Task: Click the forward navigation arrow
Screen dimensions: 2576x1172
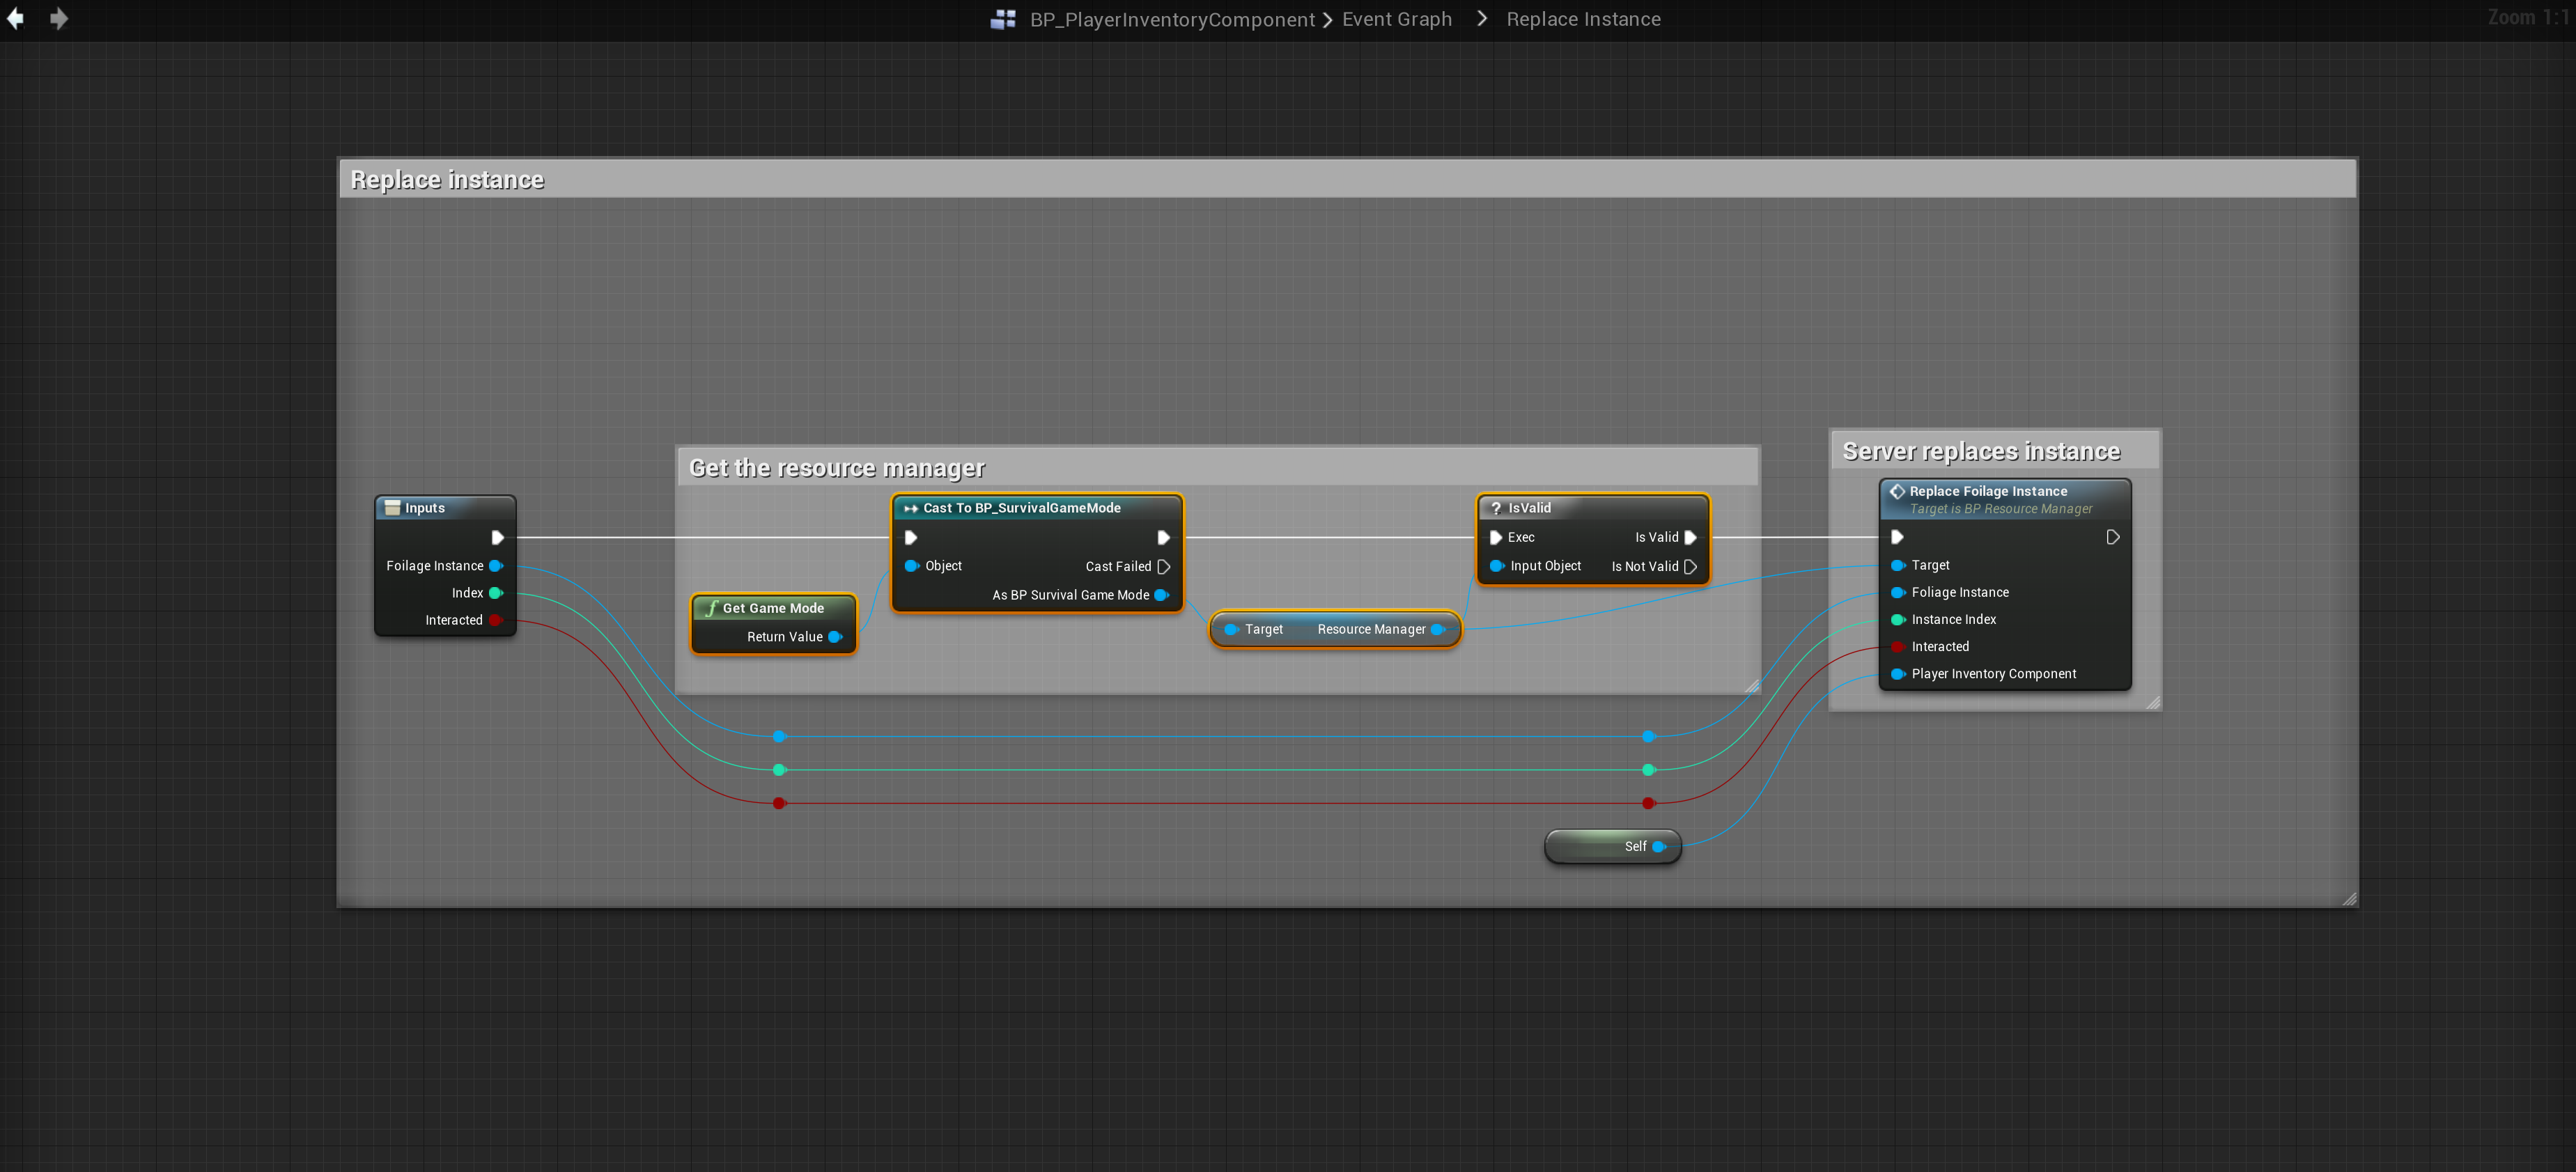Action: [59, 19]
